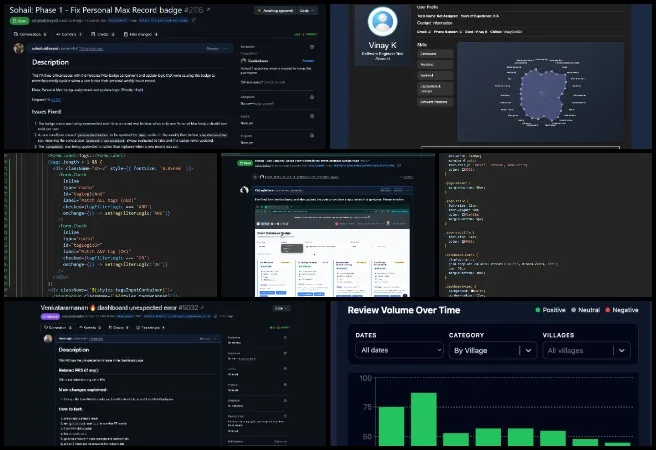The image size is (656, 450).
Task: Select the Software Practices skill button
Action: pyautogui.click(x=435, y=102)
